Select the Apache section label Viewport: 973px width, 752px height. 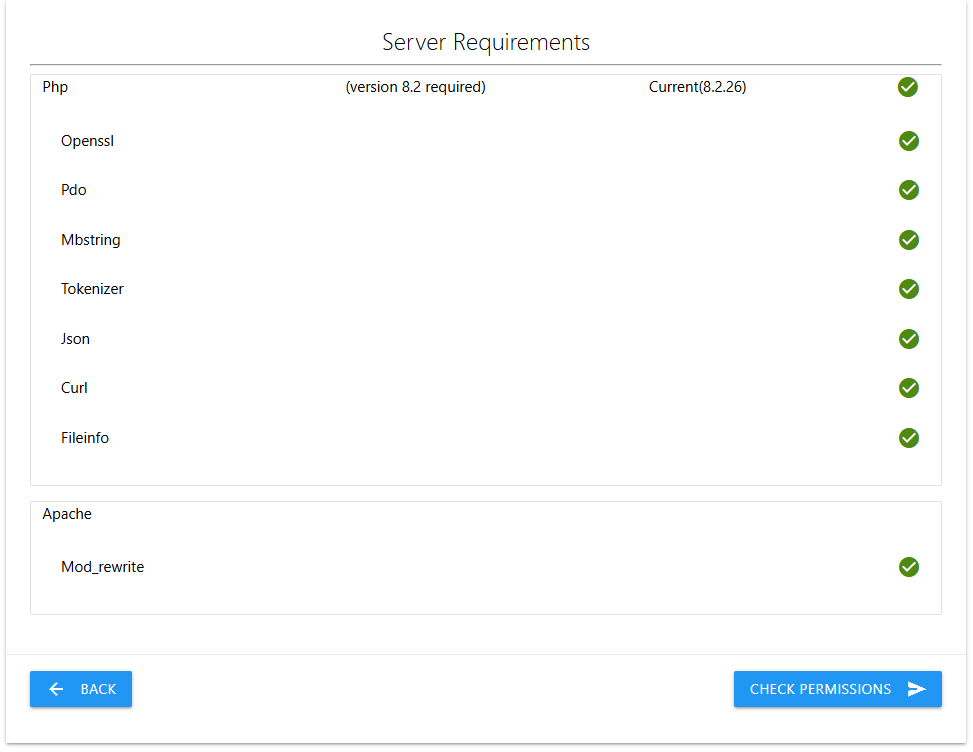click(67, 514)
